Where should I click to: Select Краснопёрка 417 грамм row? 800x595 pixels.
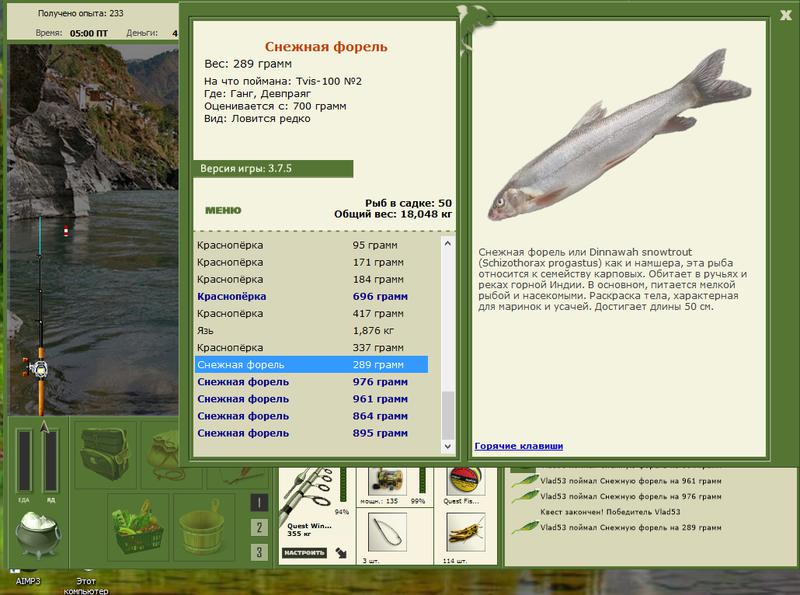tap(312, 313)
